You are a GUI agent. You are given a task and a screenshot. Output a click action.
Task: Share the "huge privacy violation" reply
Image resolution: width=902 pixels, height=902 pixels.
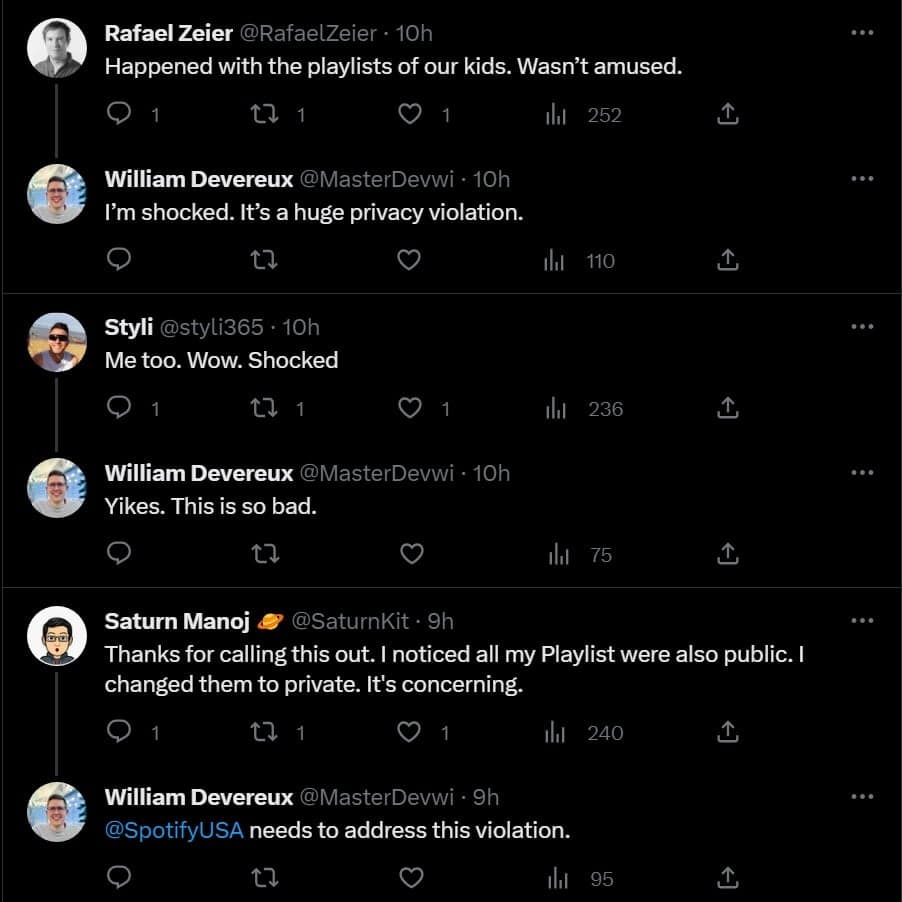pos(728,261)
